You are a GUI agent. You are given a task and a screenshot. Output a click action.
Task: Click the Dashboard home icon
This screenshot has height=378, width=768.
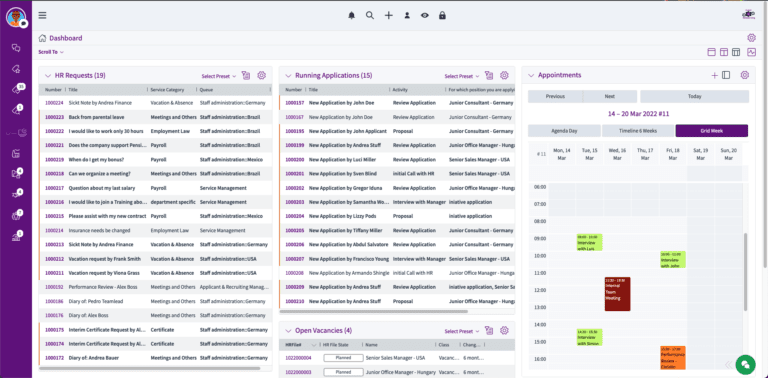[x=43, y=38]
